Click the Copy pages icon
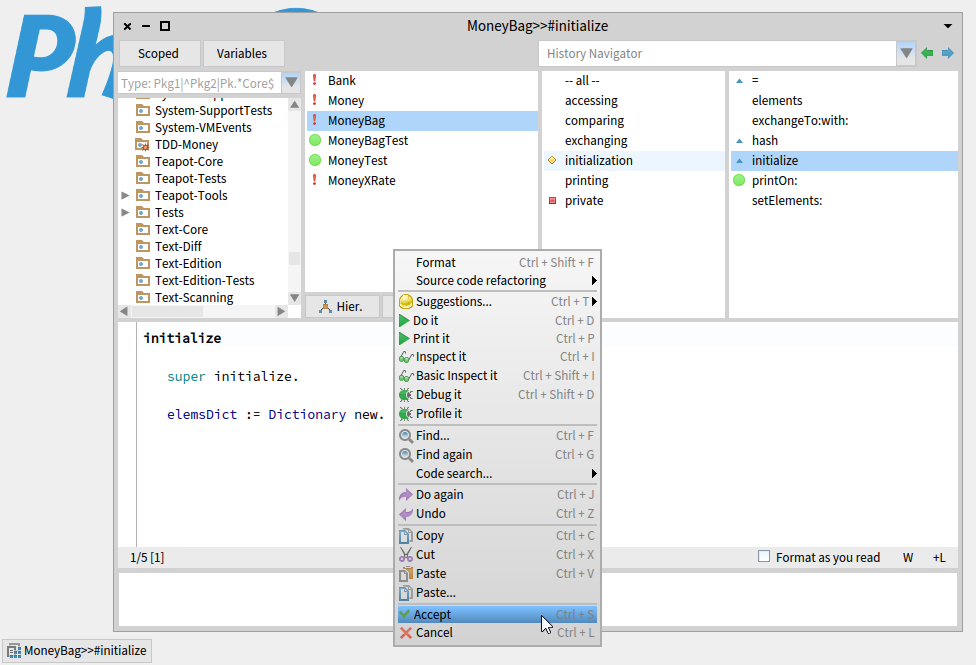This screenshot has width=976, height=665. (x=406, y=535)
